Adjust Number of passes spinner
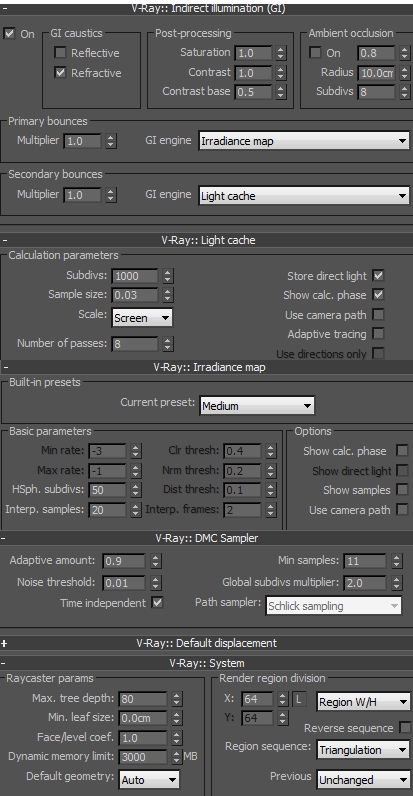 [167, 344]
